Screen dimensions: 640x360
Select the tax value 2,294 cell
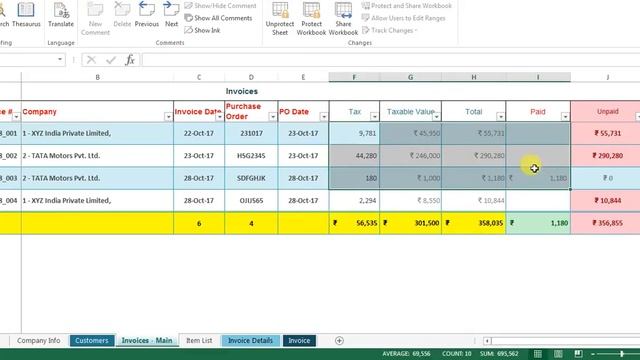(354, 201)
